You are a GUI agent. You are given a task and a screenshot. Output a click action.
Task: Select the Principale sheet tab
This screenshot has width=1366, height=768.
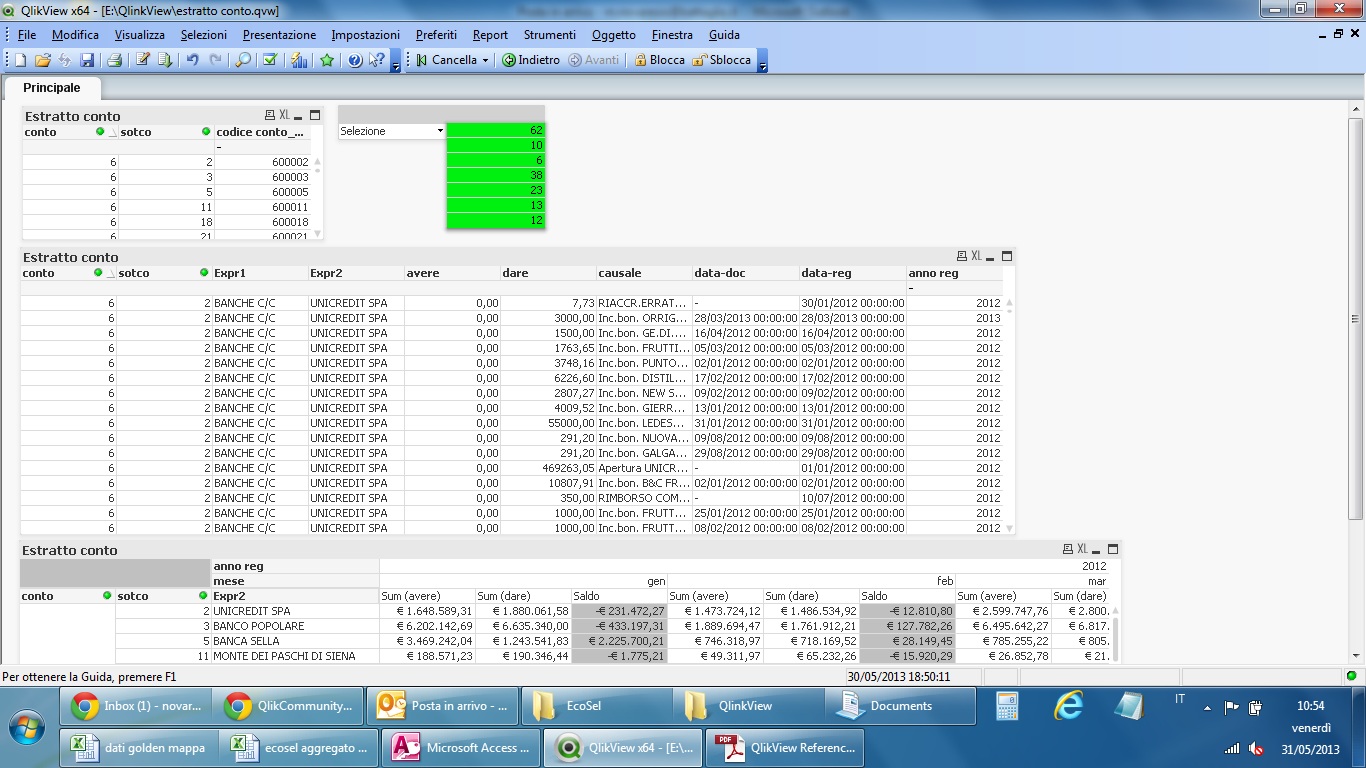pos(52,88)
